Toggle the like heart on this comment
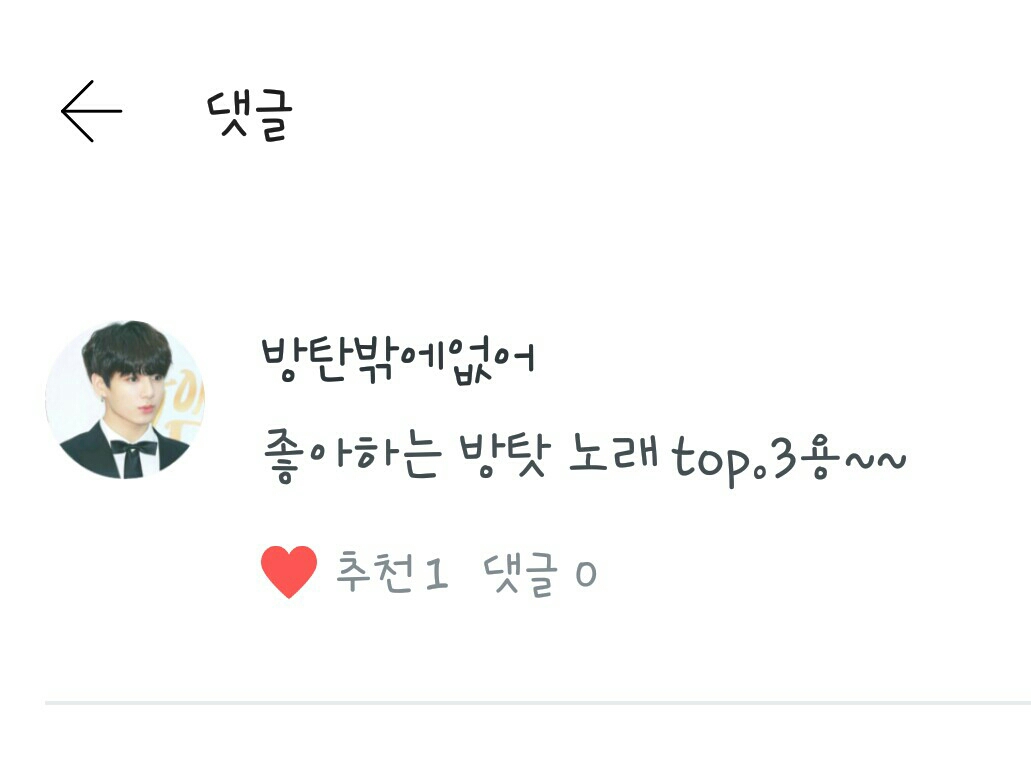 click(x=289, y=571)
